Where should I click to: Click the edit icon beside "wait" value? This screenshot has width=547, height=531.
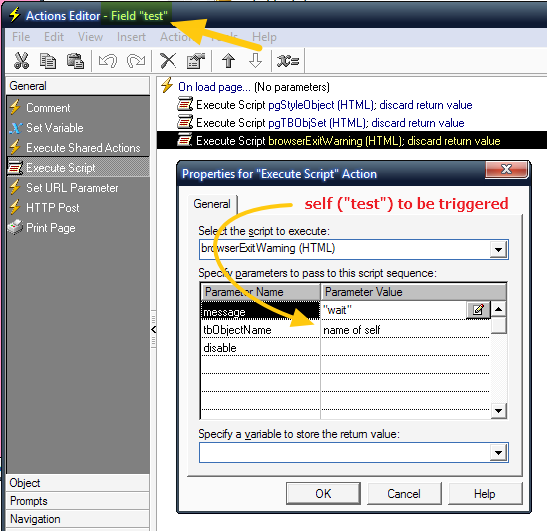click(478, 310)
